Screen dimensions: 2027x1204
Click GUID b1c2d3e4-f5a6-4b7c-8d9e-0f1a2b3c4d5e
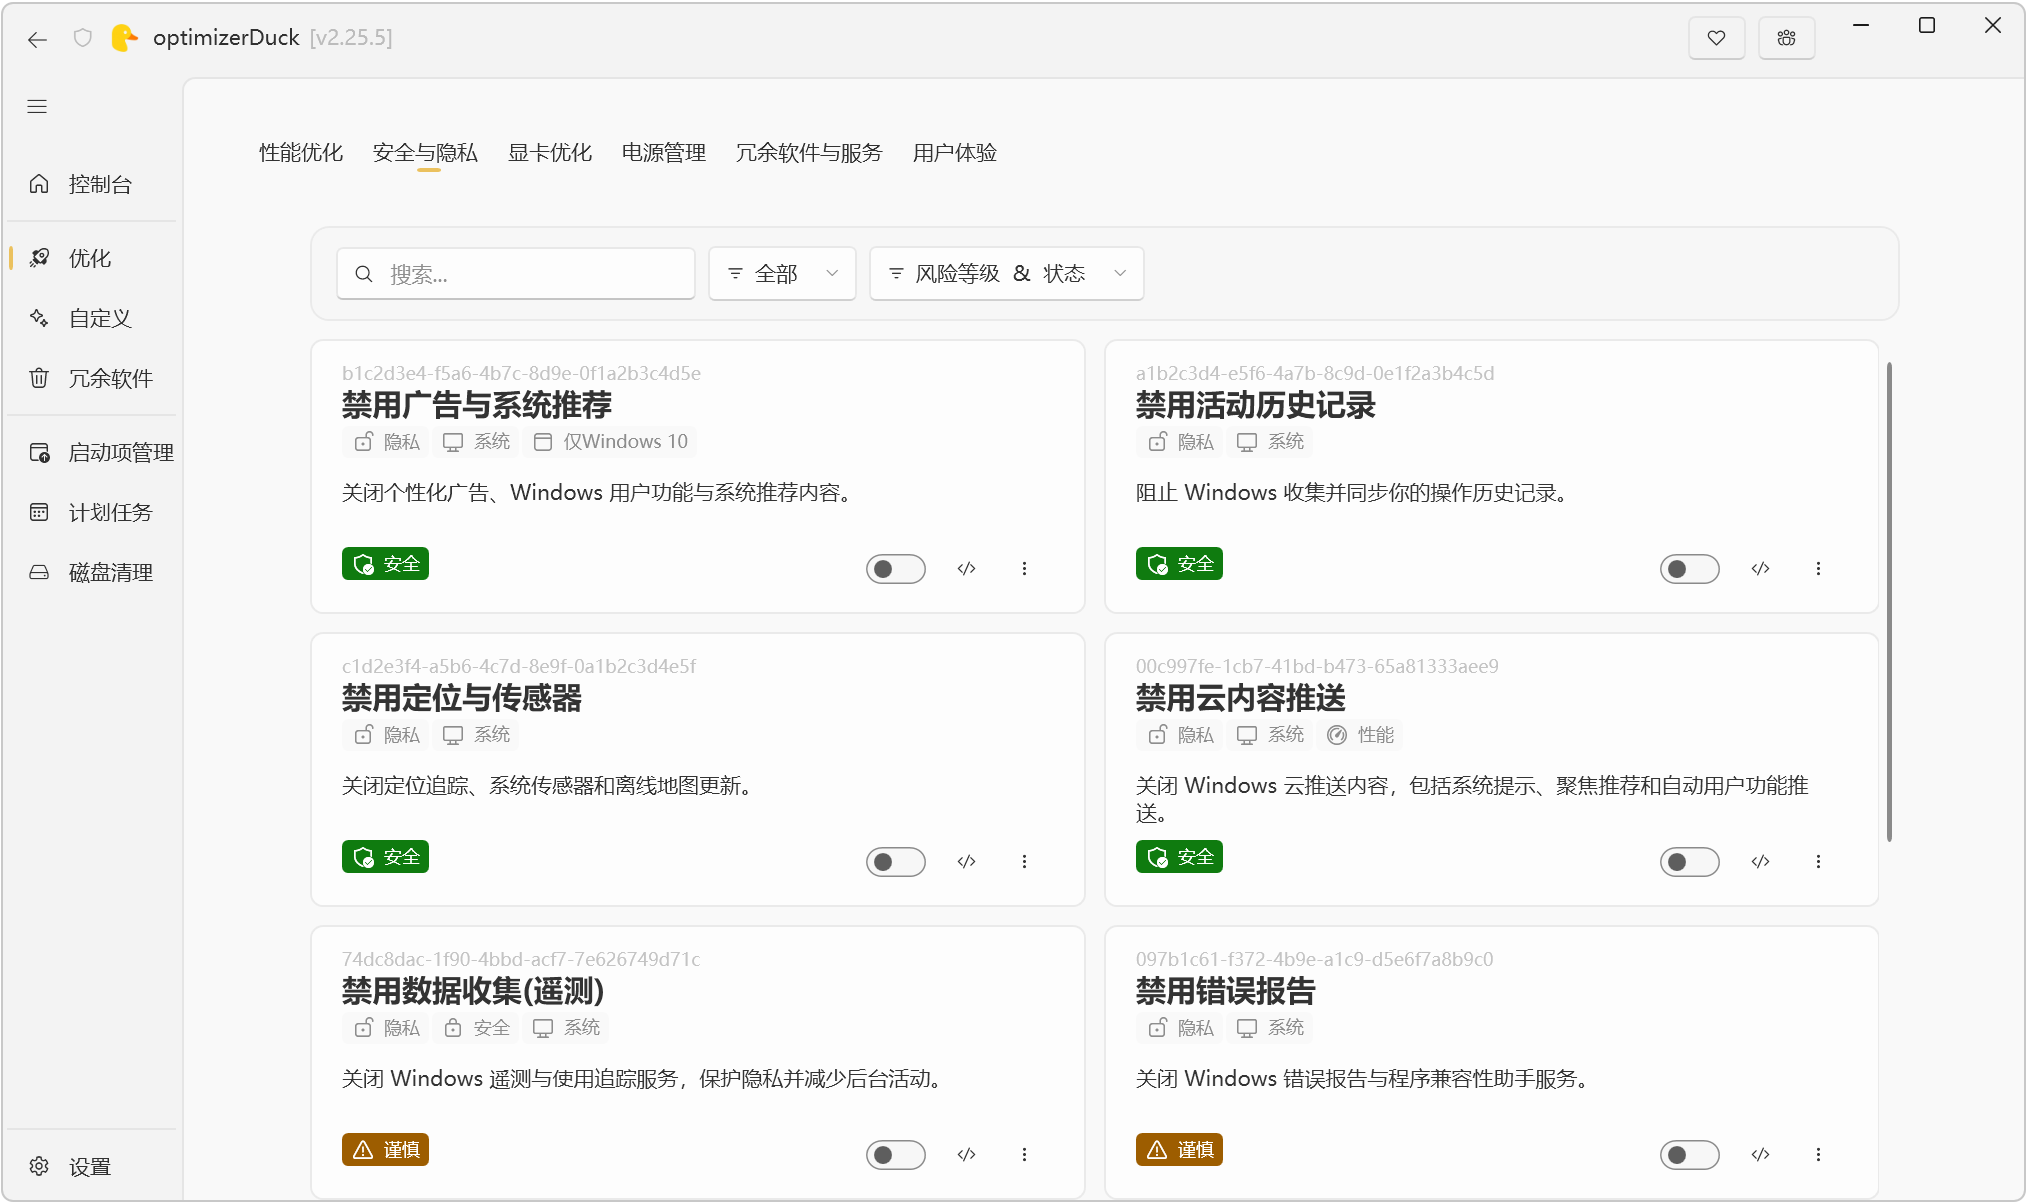(521, 373)
